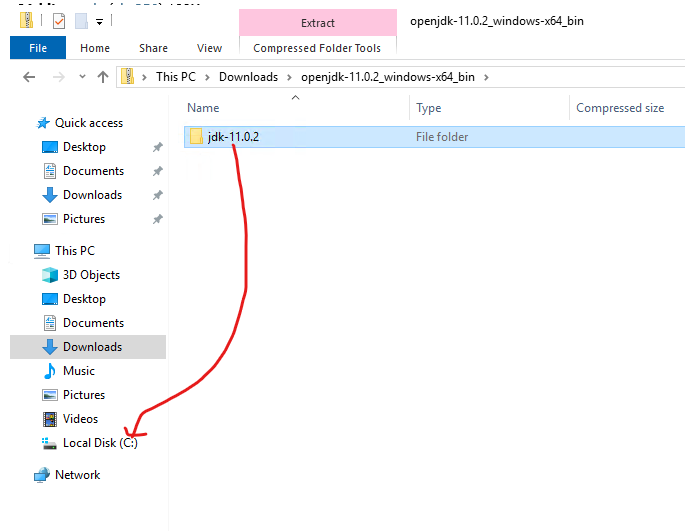Switch to the View ribbon tab
Screen dimensions: 685x531
tap(209, 48)
